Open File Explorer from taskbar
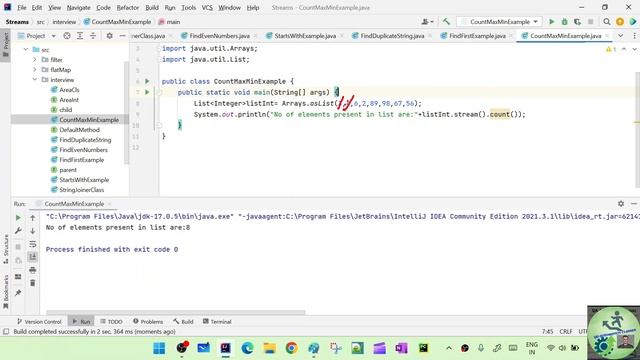 coord(269,348)
